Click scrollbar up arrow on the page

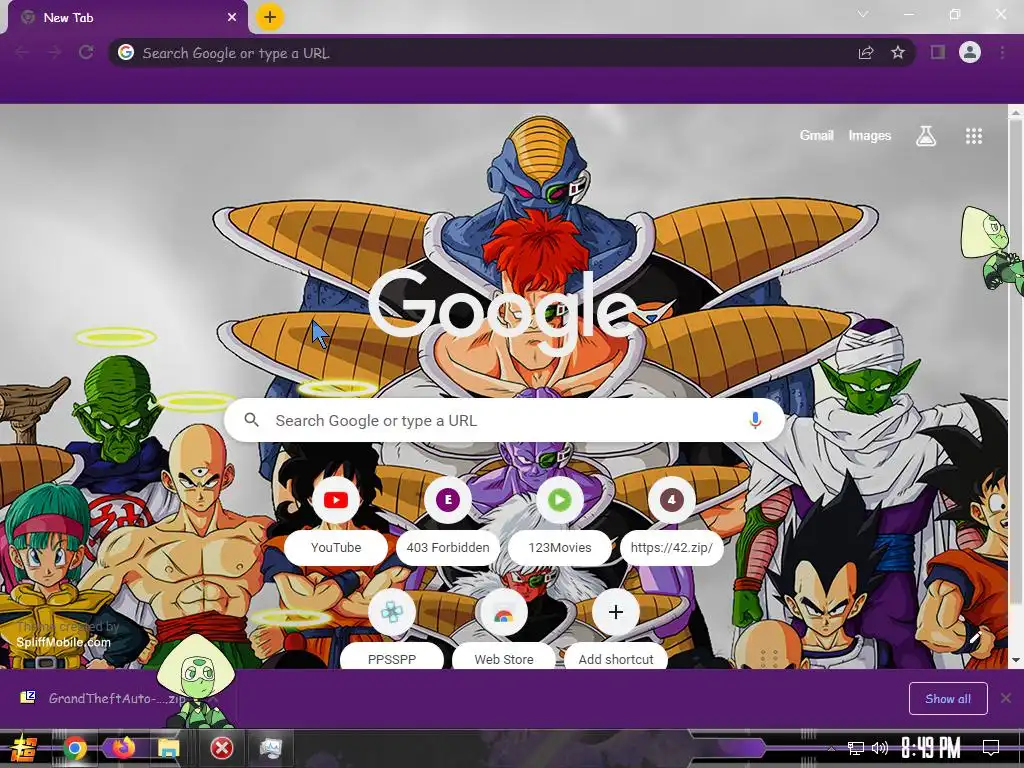coord(1016,112)
